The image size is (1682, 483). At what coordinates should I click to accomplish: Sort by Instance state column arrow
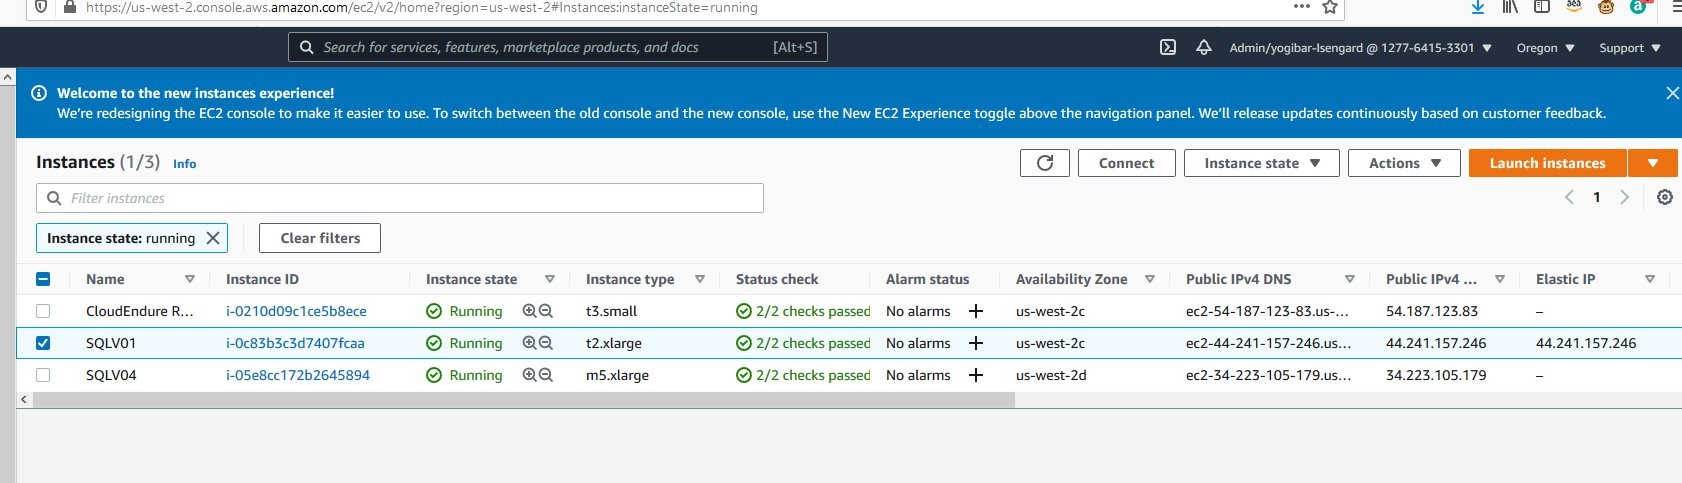click(x=550, y=279)
